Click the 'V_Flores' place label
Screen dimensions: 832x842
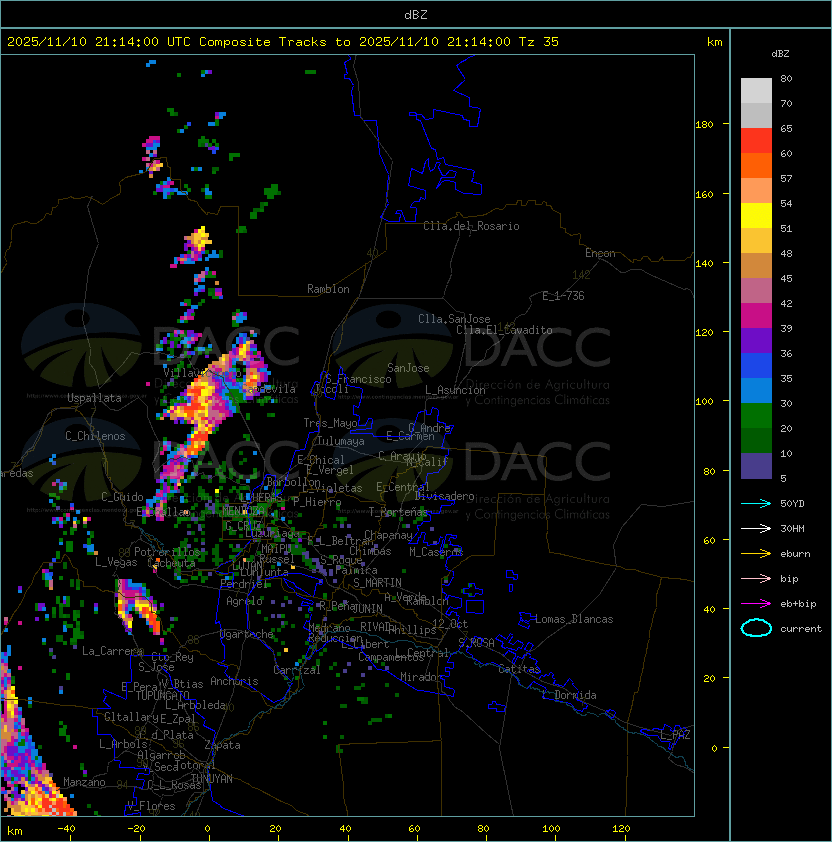pyautogui.click(x=151, y=806)
